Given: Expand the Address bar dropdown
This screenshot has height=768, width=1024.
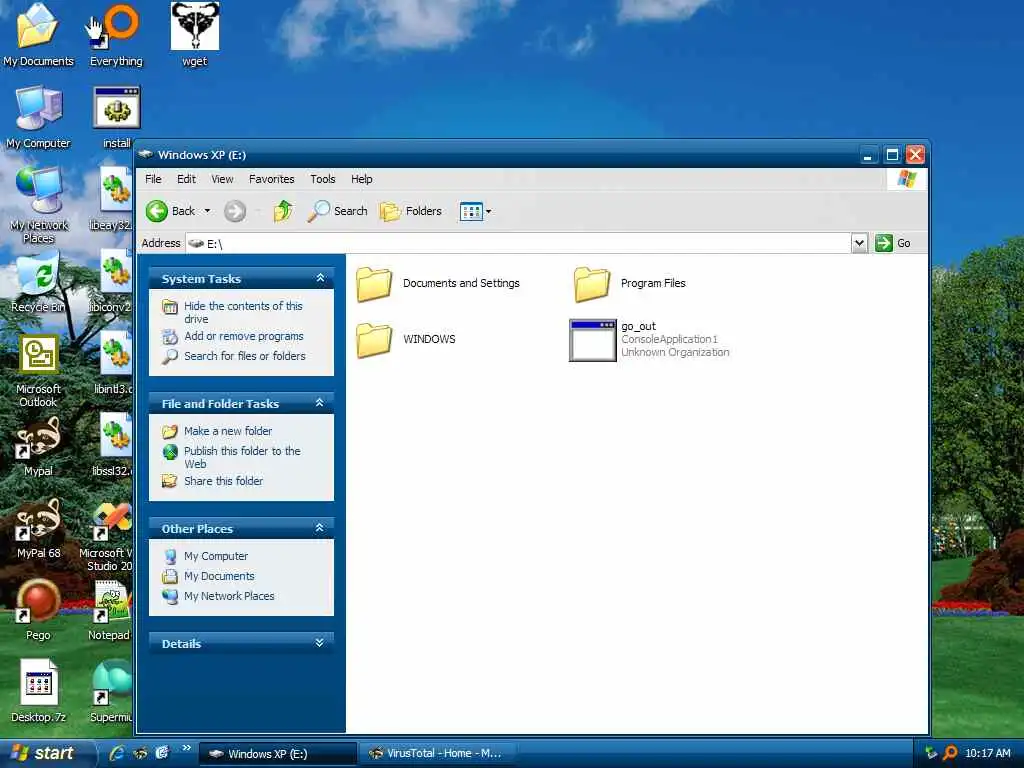Looking at the screenshot, I should [x=859, y=243].
